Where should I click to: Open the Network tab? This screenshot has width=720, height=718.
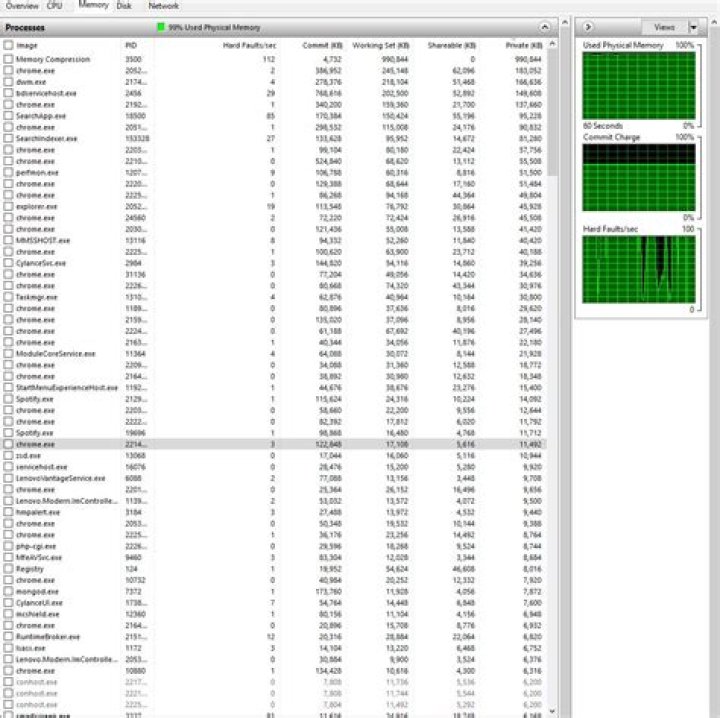(x=163, y=6)
